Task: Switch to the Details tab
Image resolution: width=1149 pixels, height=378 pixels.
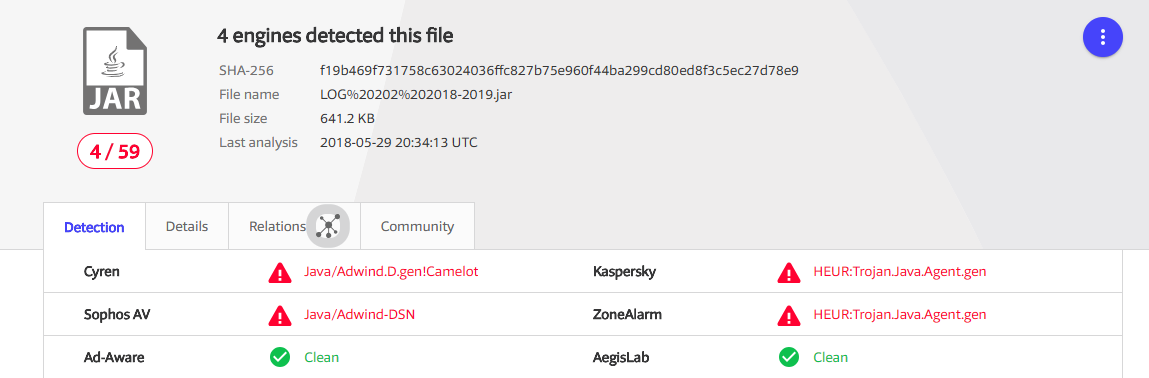Action: point(187,226)
